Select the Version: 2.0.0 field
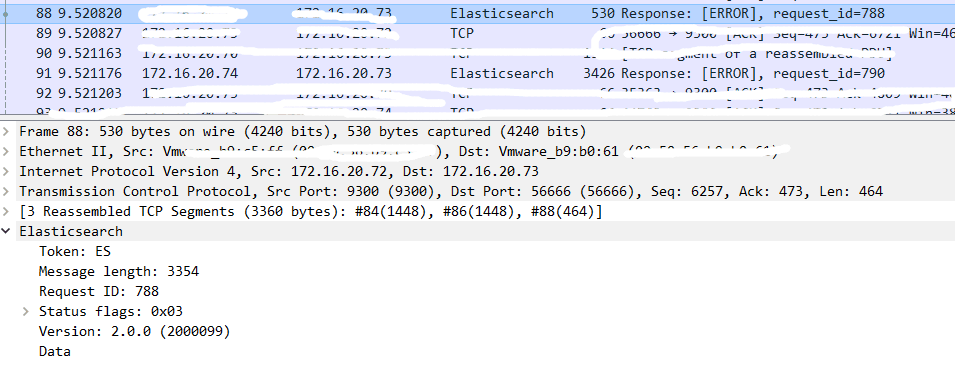955x382 pixels. click(135, 331)
